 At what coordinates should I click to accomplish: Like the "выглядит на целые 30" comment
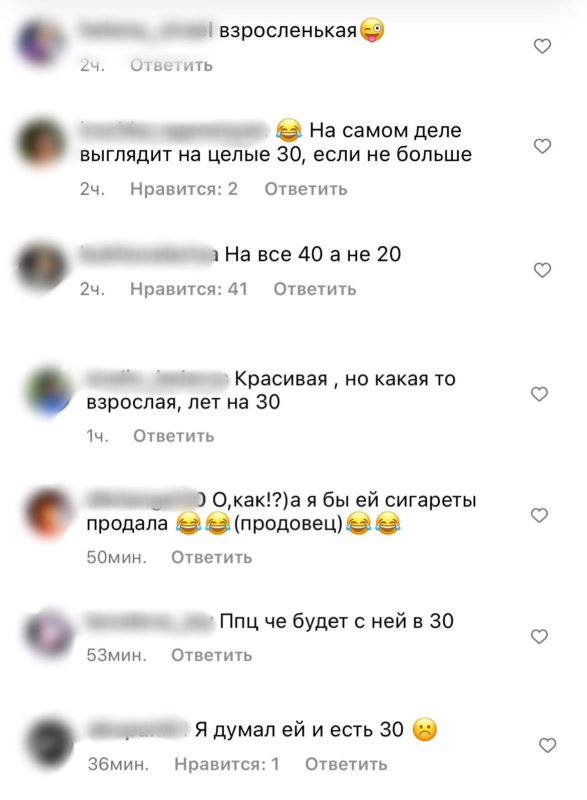(542, 146)
